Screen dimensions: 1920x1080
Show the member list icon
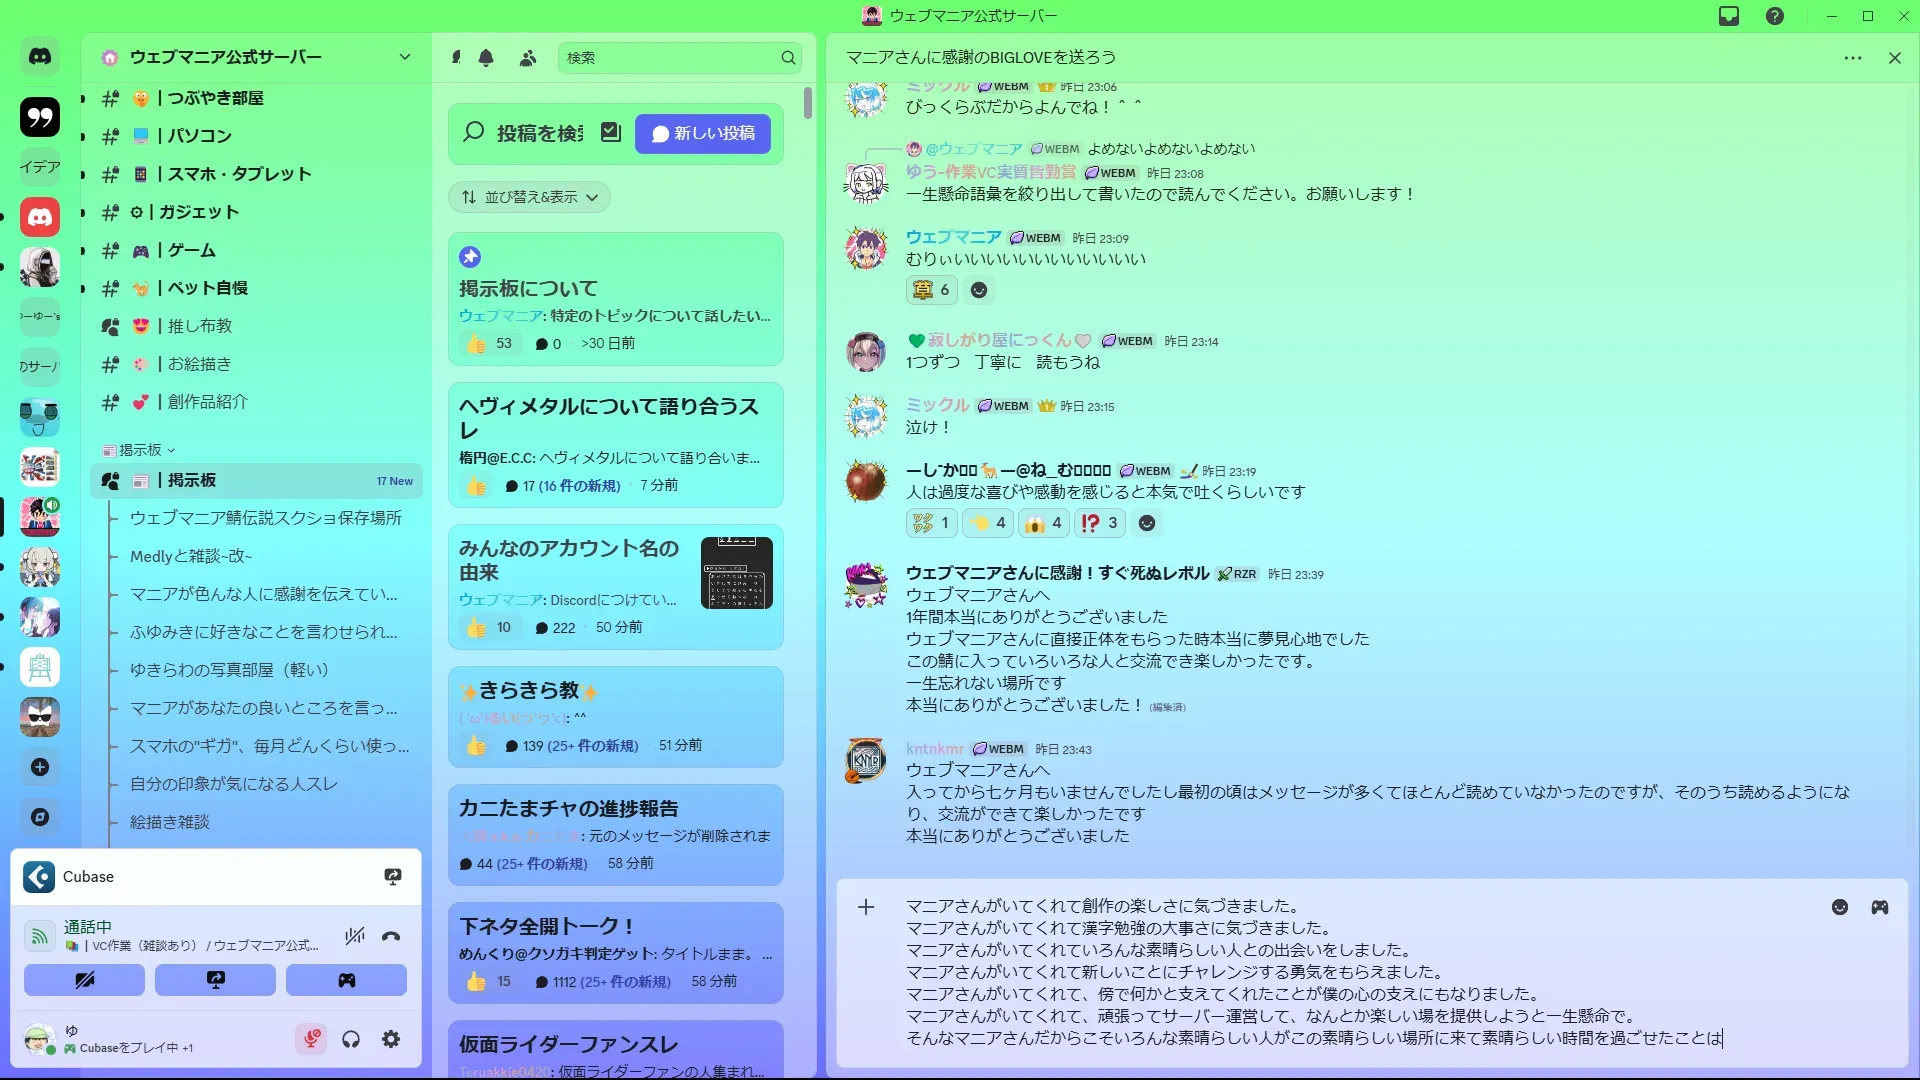tap(528, 58)
